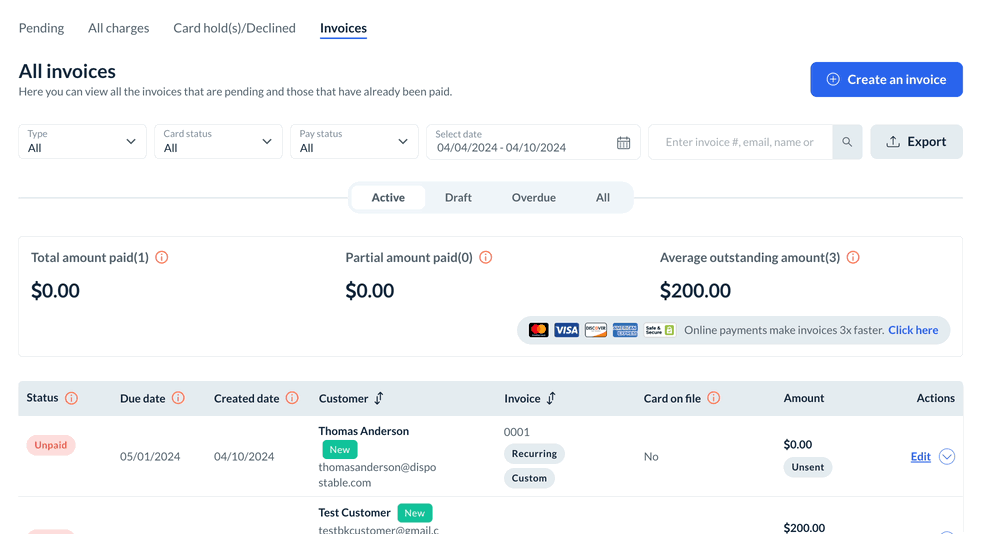Sort by Invoice column arrows
This screenshot has width=982, height=534.
[x=551, y=398]
